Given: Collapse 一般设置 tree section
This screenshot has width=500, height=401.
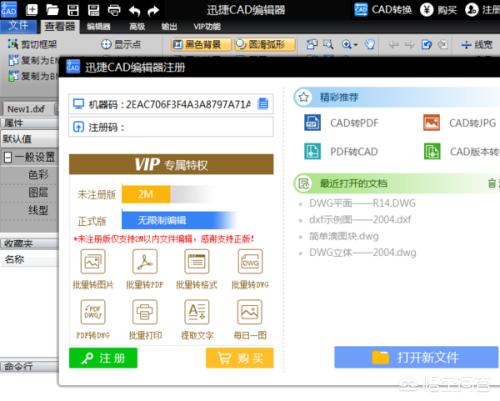Looking at the screenshot, I should click(8, 157).
